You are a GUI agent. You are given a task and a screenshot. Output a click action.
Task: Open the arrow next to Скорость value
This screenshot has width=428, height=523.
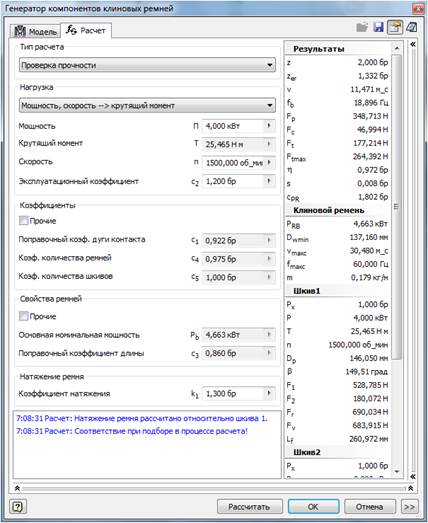[x=269, y=163]
